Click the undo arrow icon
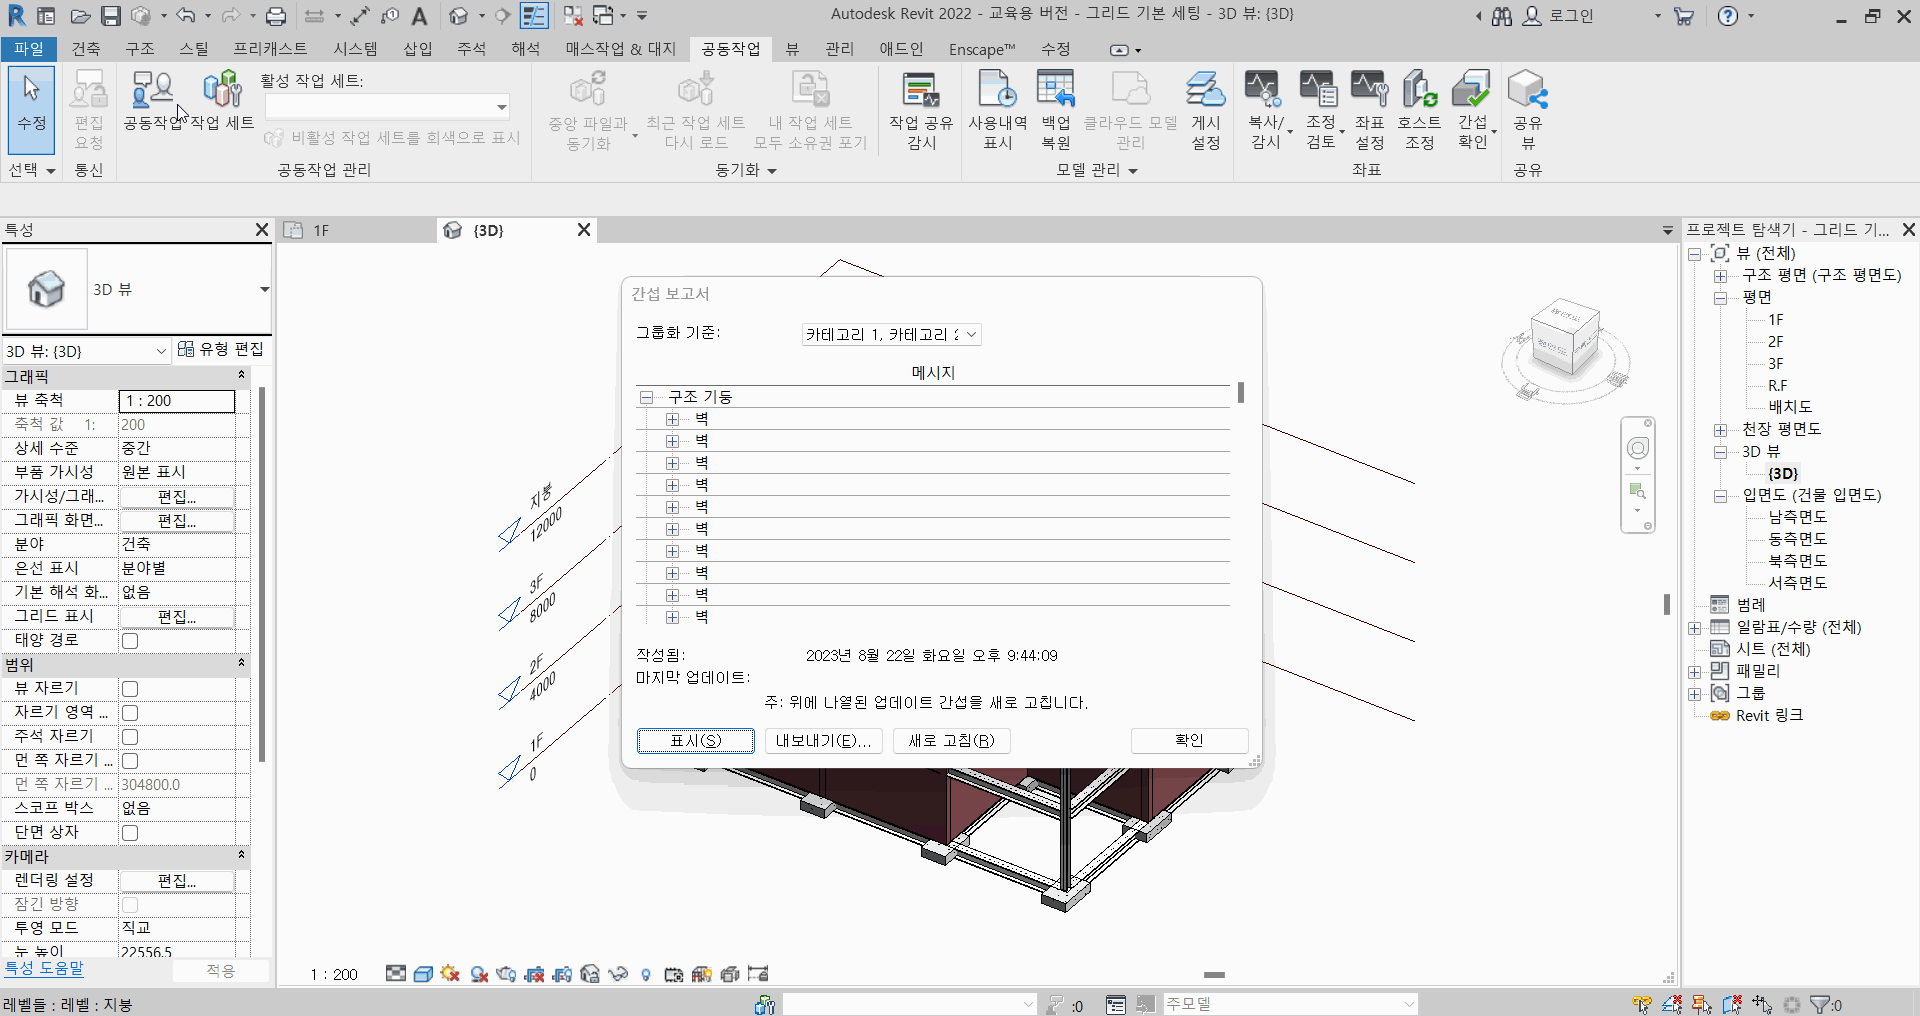This screenshot has height=1016, width=1920. point(186,16)
